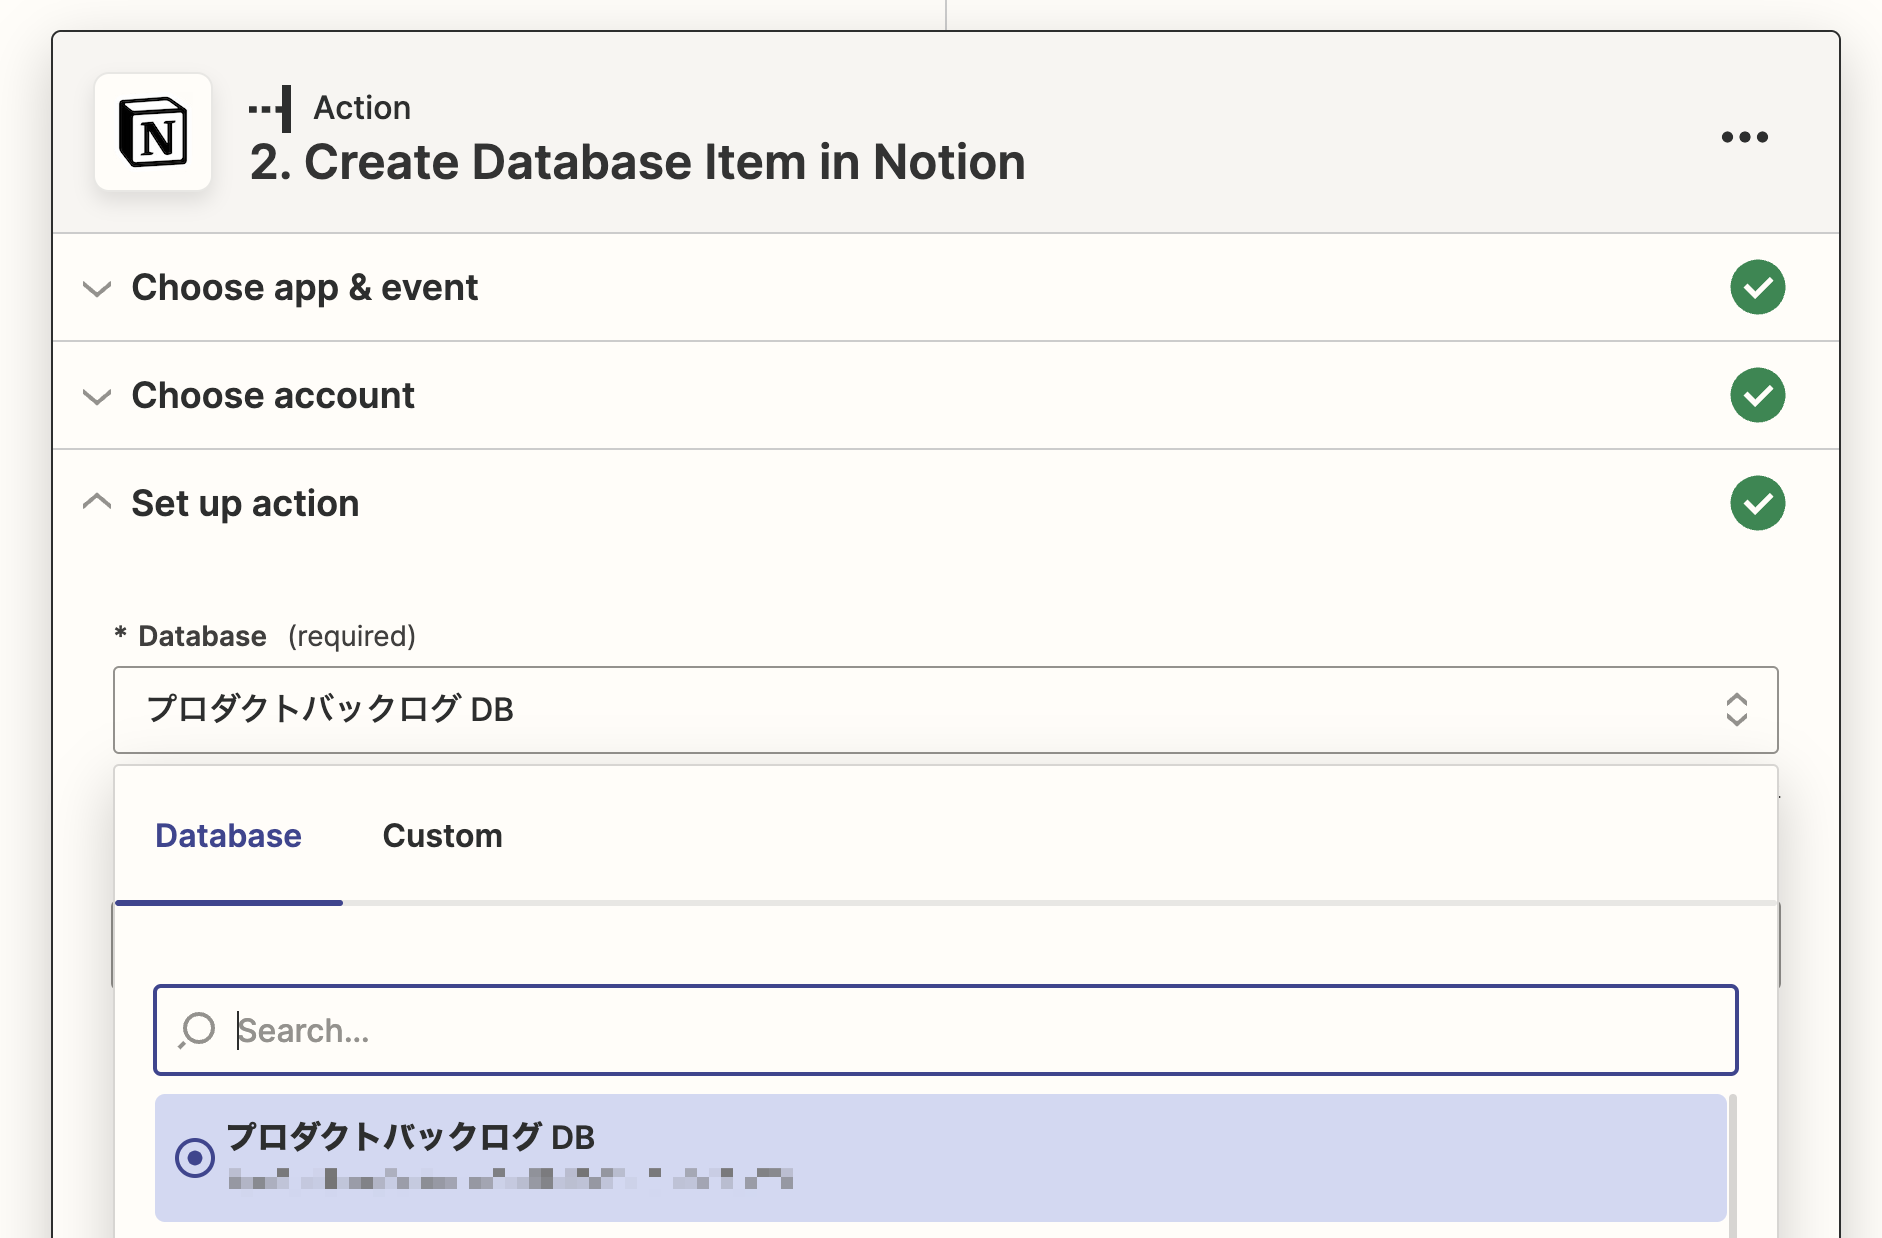Expand the Choose account section
1882x1238 pixels.
click(x=97, y=397)
